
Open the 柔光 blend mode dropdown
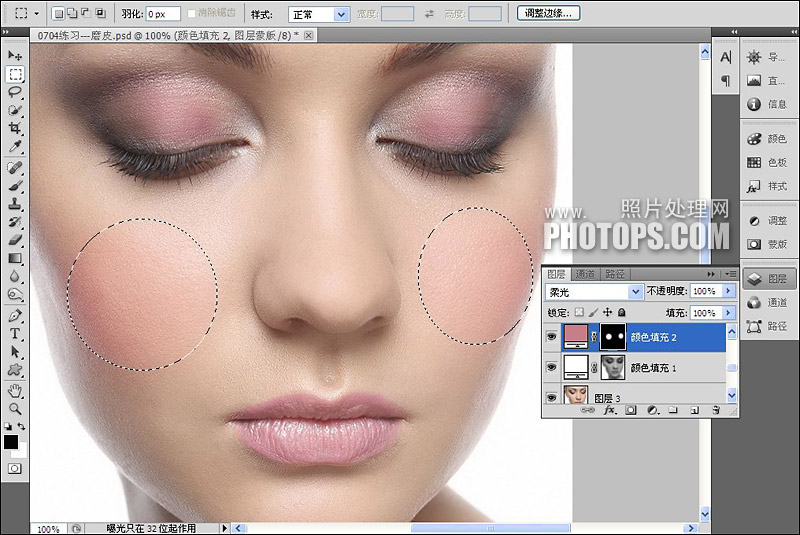coord(594,292)
